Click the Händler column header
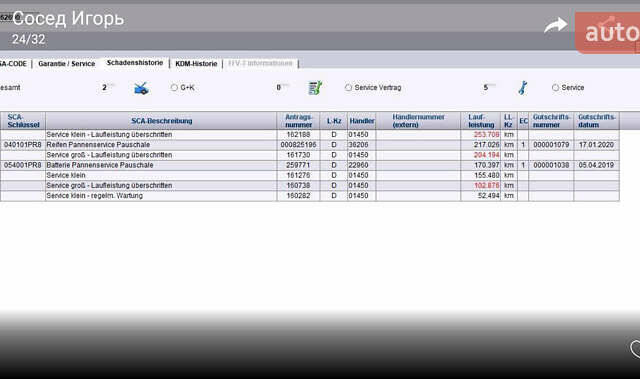 (x=362, y=121)
